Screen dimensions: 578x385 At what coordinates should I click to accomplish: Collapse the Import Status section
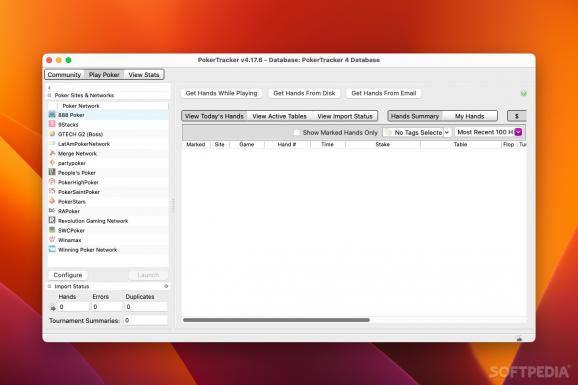[x=50, y=286]
